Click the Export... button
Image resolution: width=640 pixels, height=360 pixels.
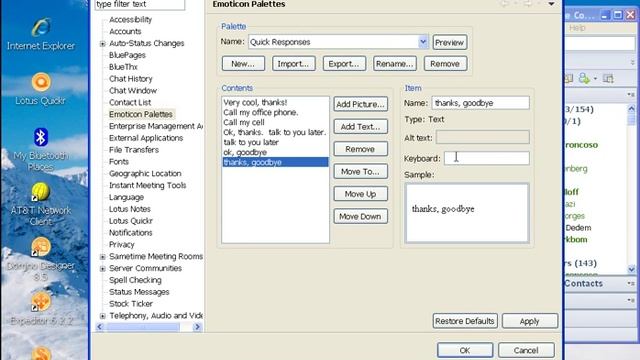tap(344, 64)
